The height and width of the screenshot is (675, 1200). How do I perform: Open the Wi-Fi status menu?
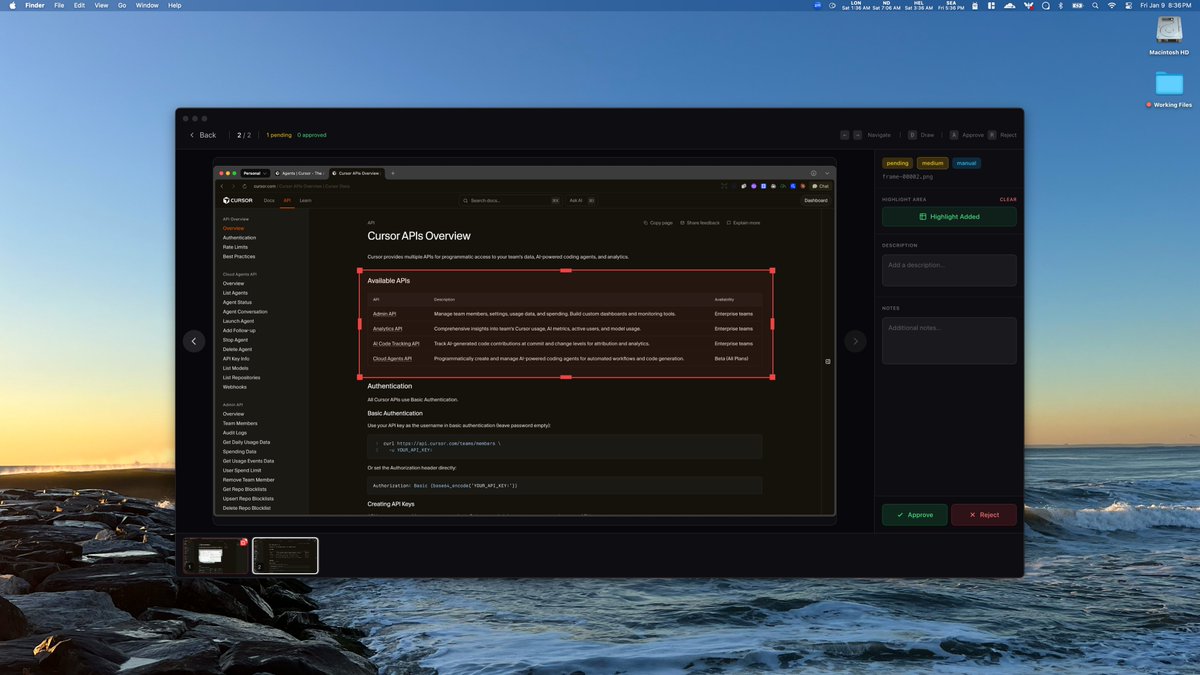(1112, 5)
